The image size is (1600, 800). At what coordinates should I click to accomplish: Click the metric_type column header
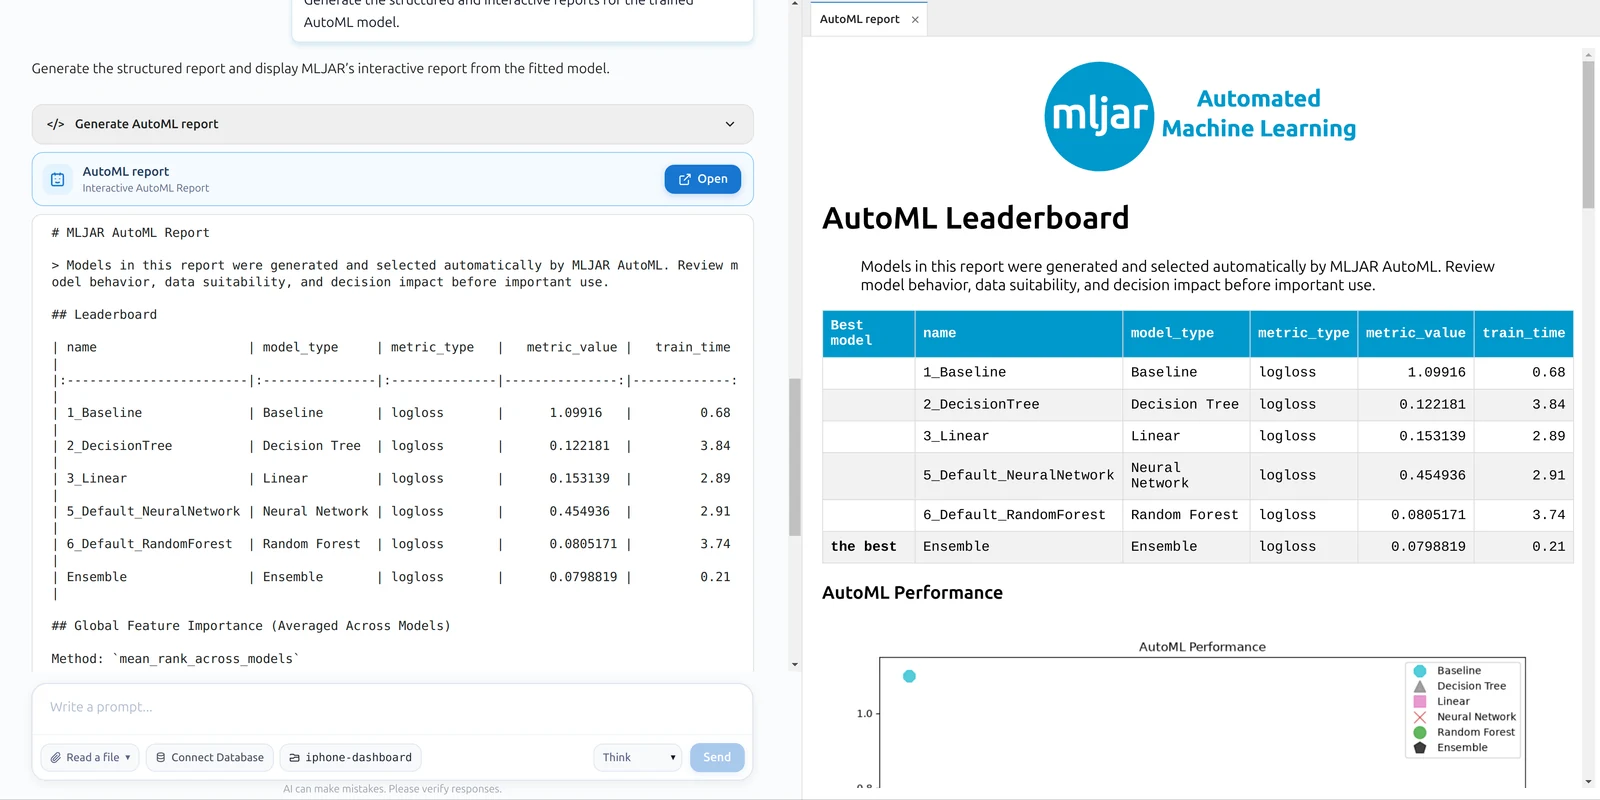click(1303, 333)
